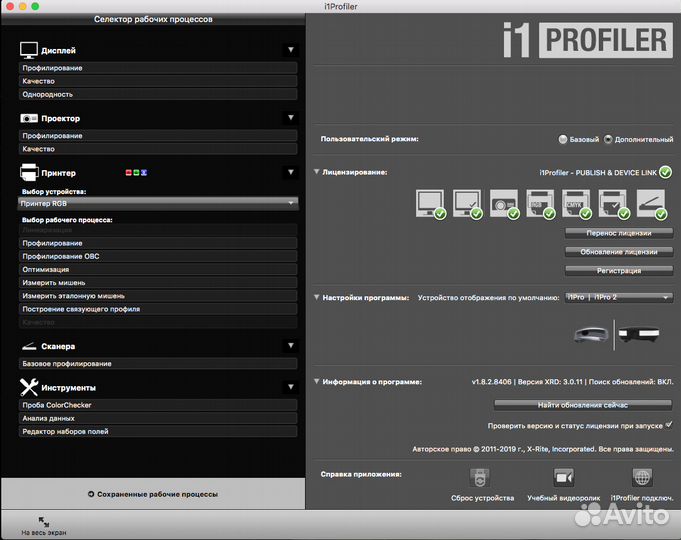Open the i1Pro | i1Pro 2 dropdown
Screen dimensions: 681x540
tap(619, 298)
